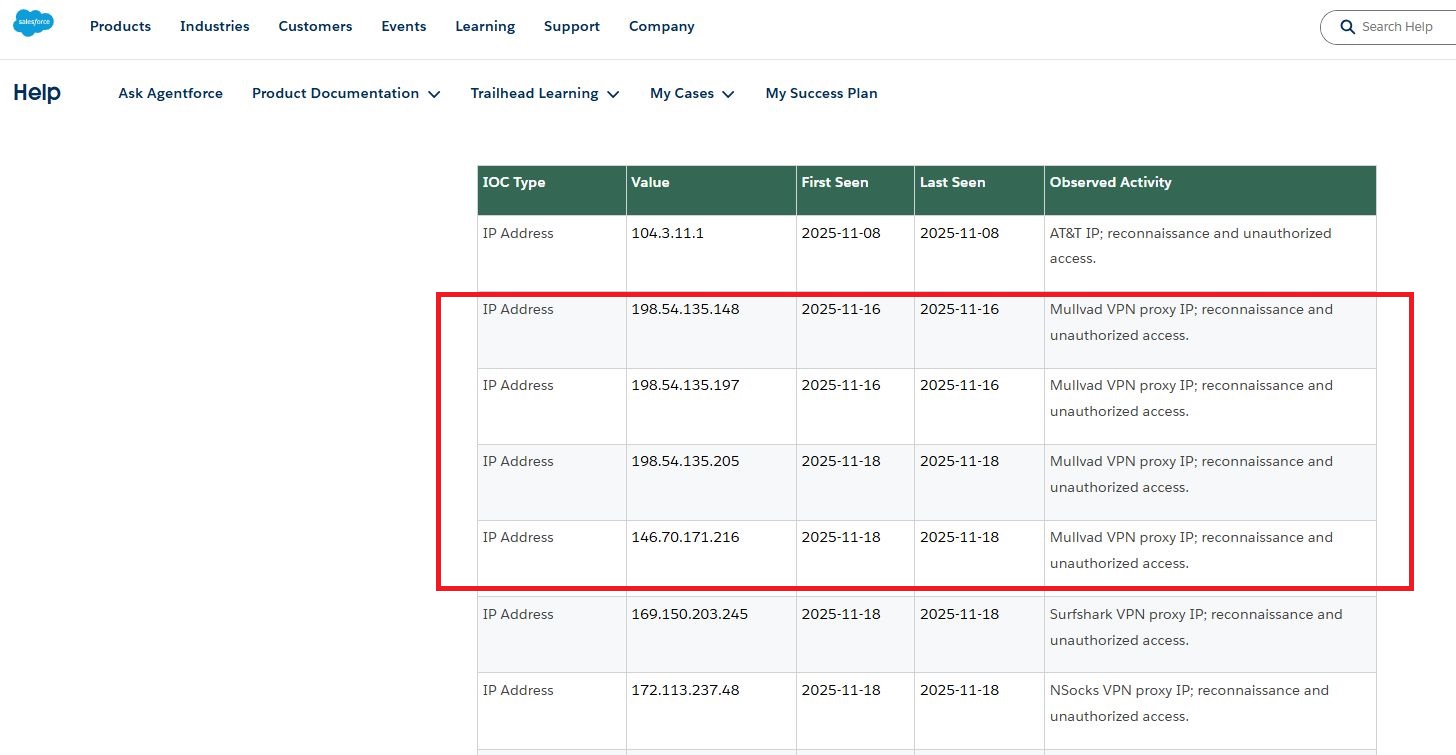This screenshot has height=755, width=1456.
Task: Open the Products menu
Action: pos(120,27)
